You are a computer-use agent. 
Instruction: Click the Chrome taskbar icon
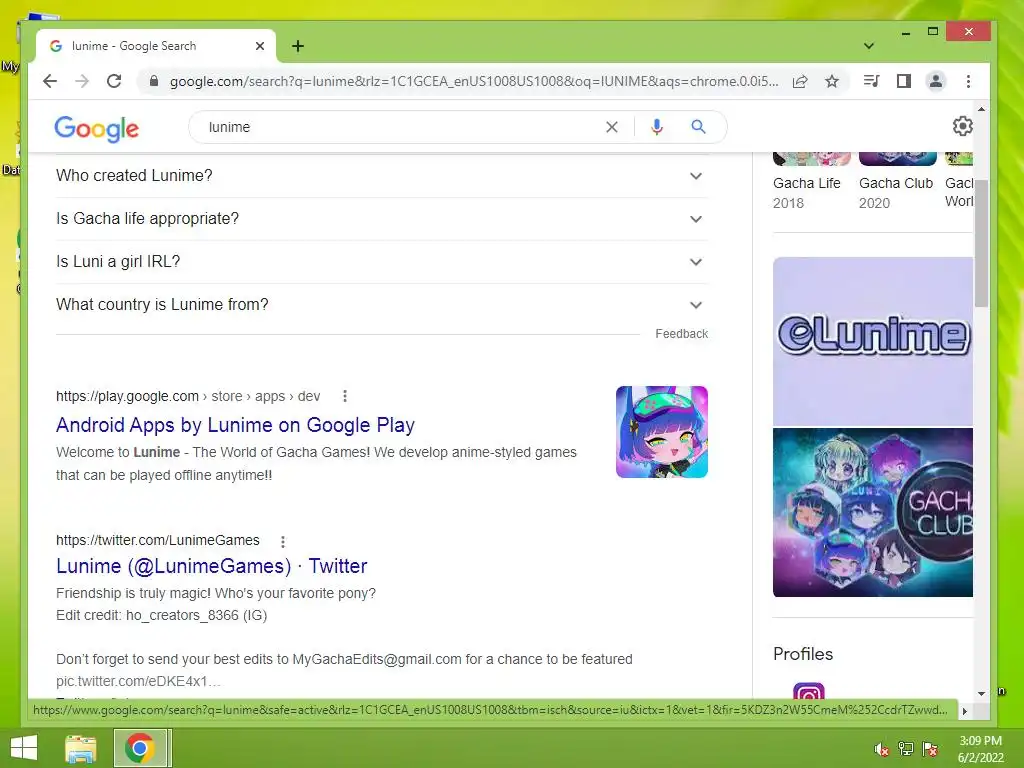[x=140, y=748]
